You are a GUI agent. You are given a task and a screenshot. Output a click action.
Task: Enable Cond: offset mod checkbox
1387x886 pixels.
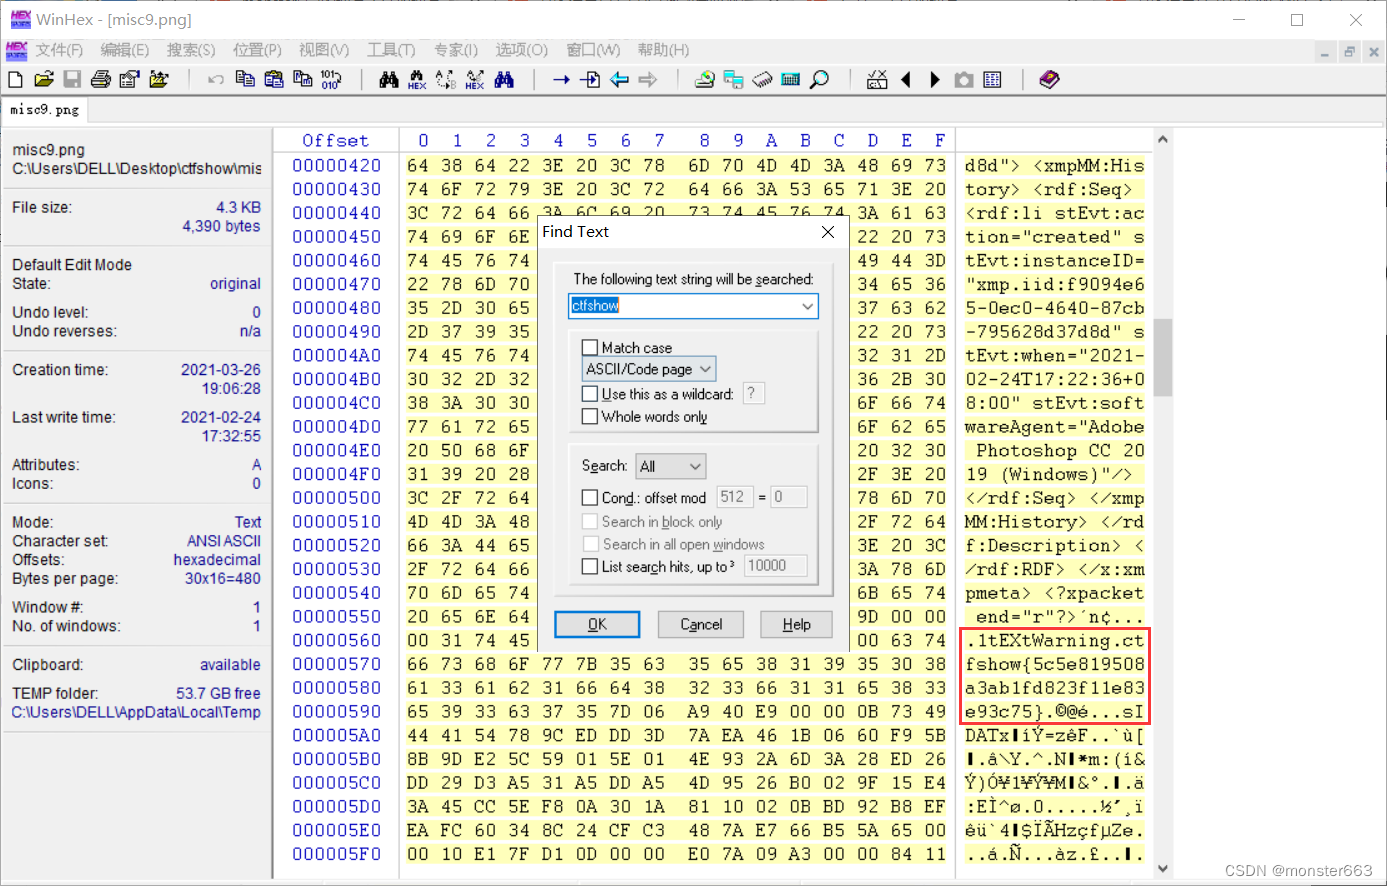coord(590,497)
